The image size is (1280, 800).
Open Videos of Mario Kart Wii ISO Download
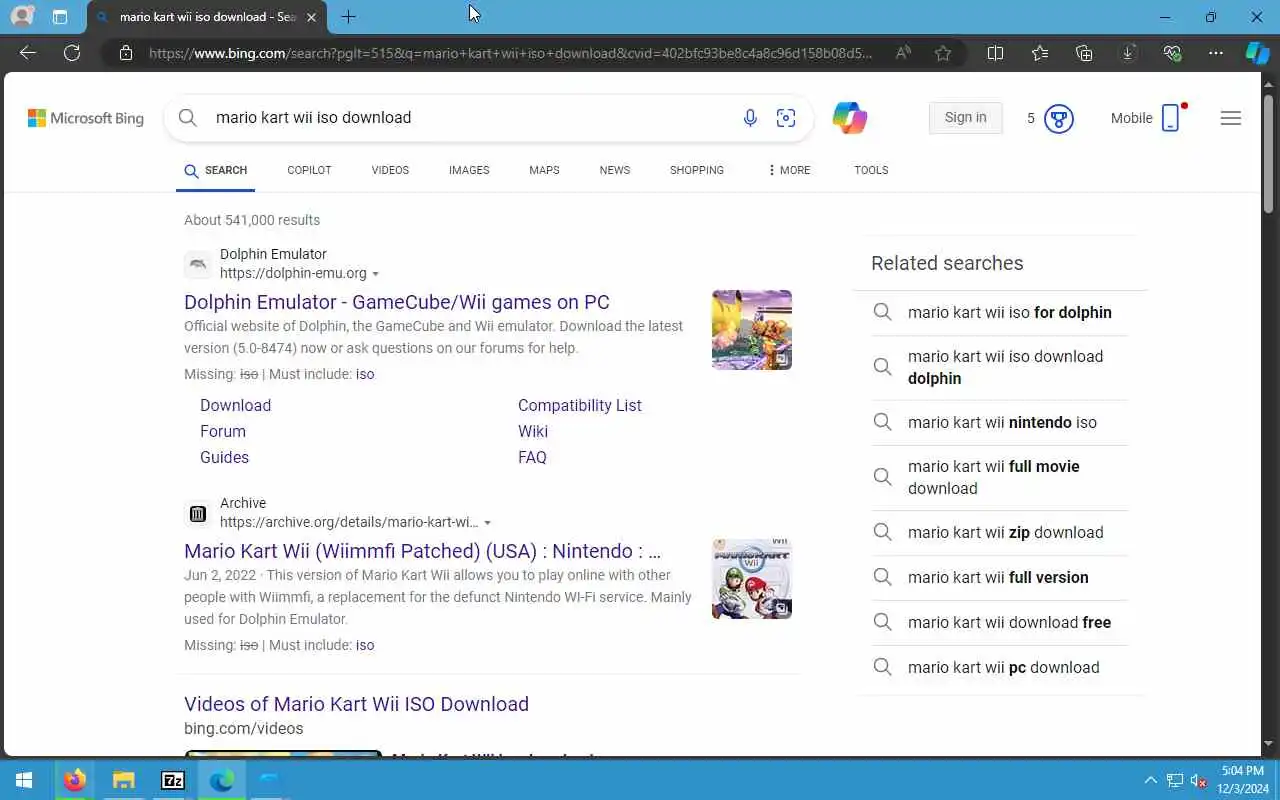click(x=356, y=704)
